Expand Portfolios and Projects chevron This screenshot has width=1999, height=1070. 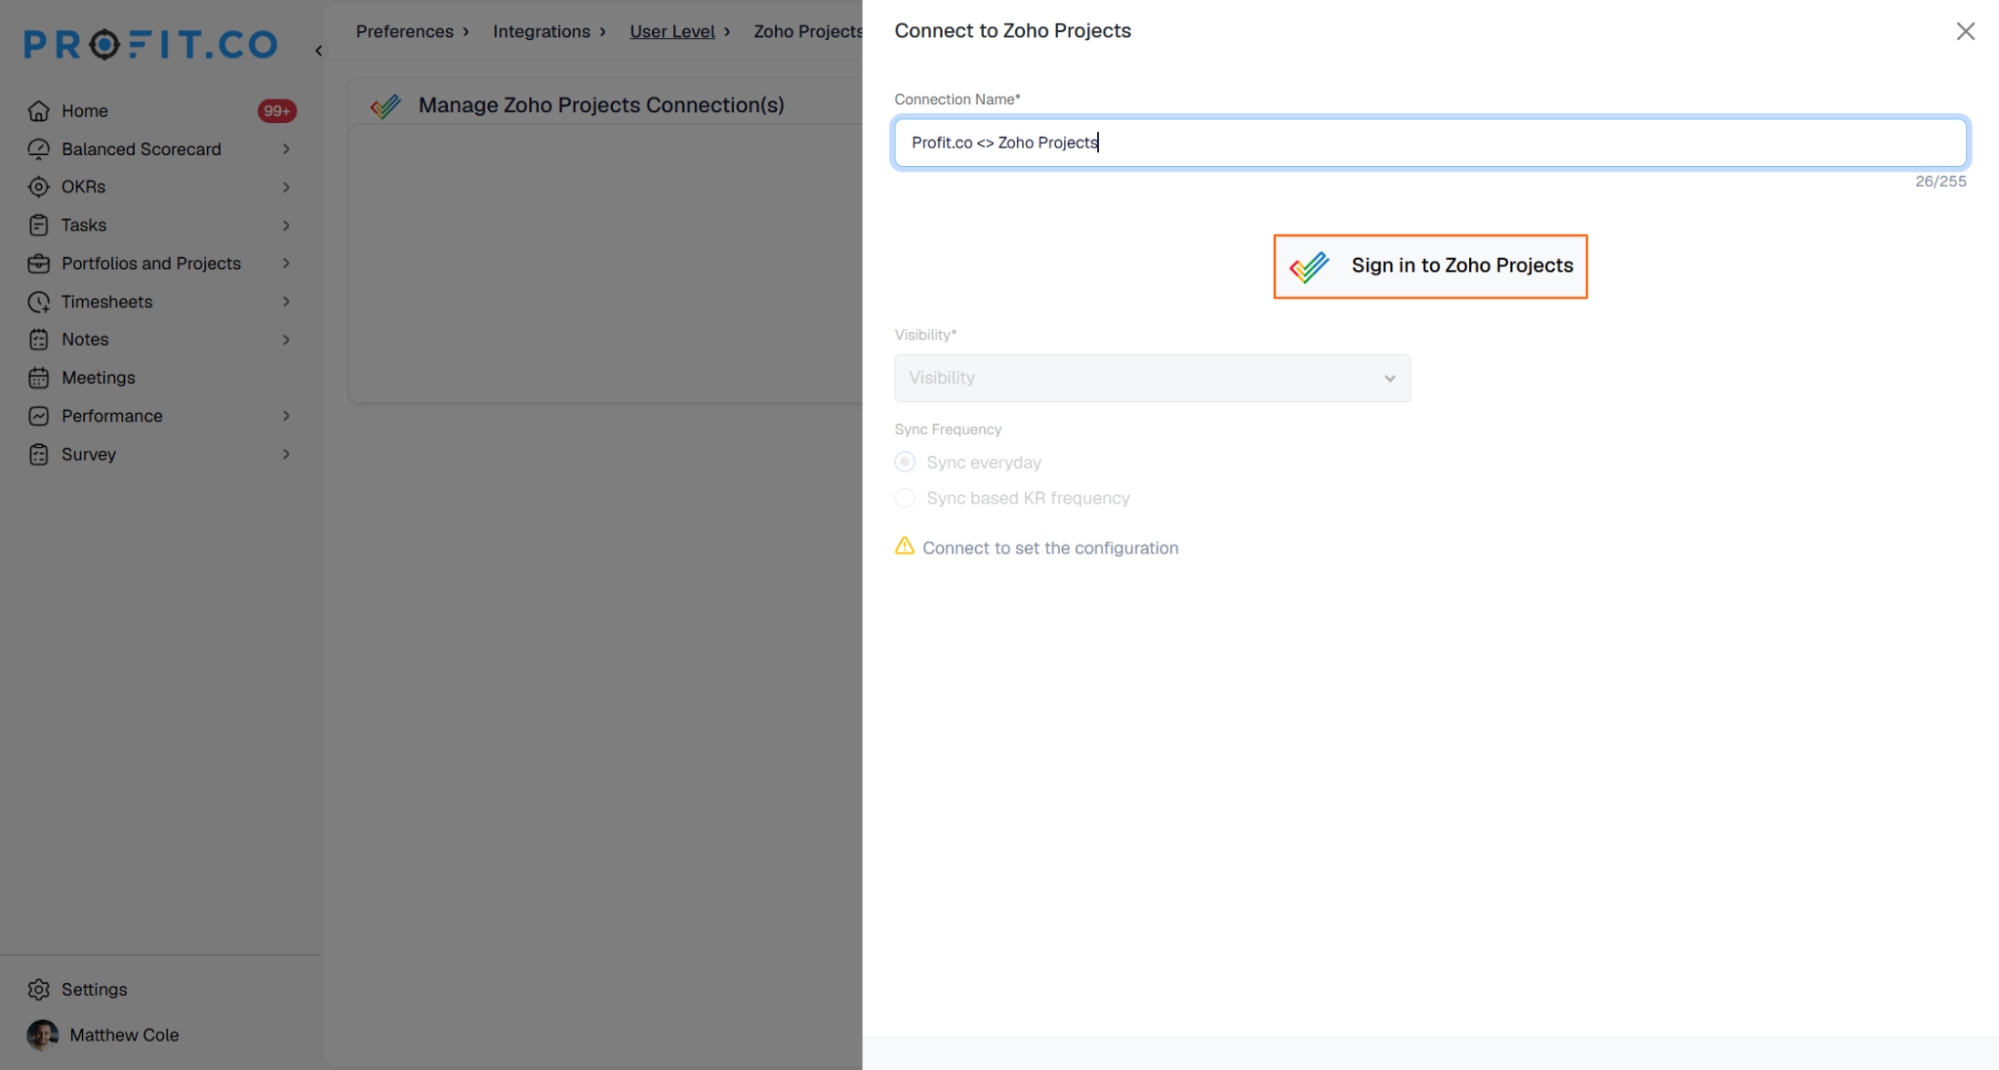(x=286, y=263)
